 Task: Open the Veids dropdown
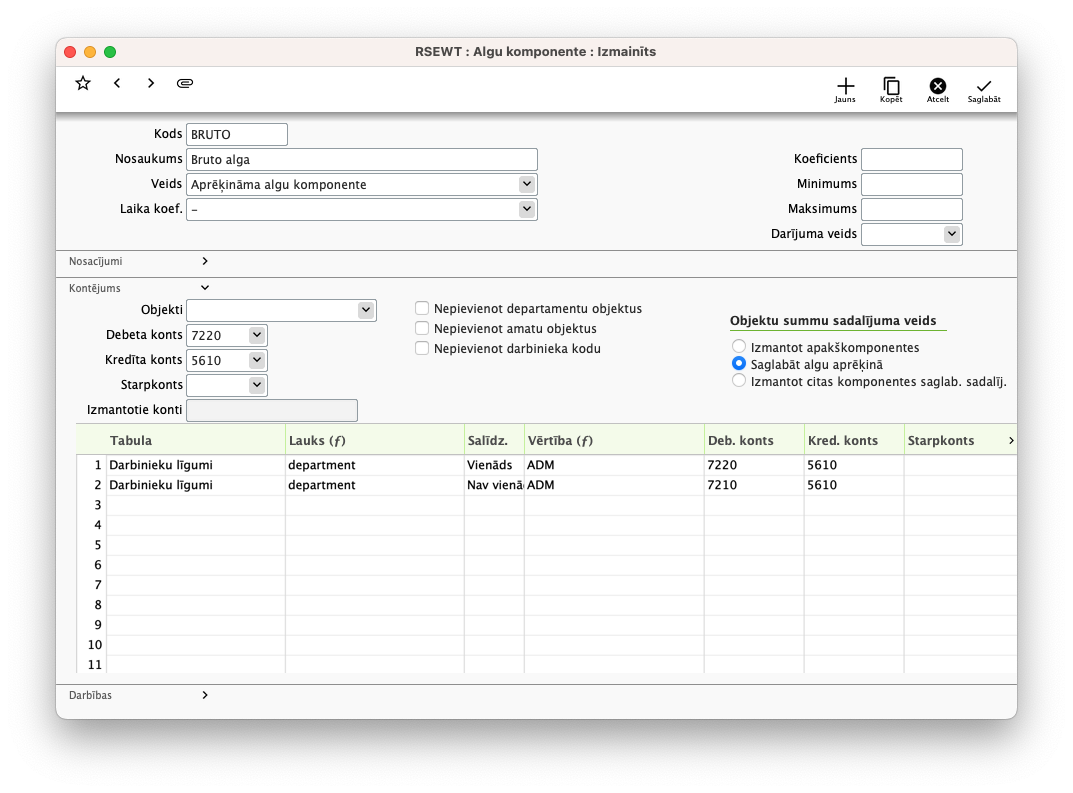(526, 184)
